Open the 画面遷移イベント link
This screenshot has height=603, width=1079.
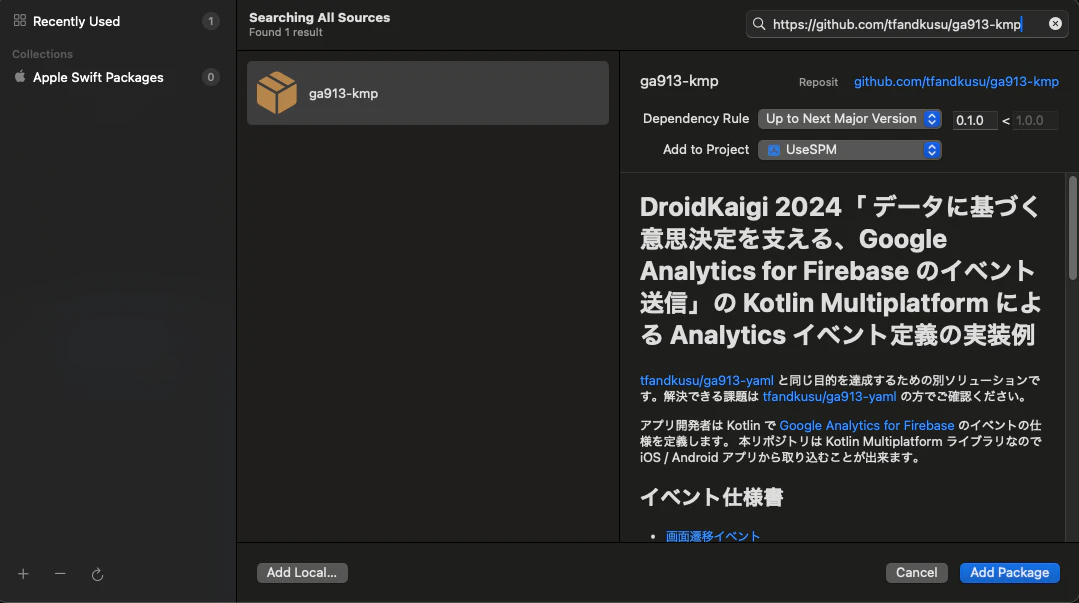click(712, 536)
